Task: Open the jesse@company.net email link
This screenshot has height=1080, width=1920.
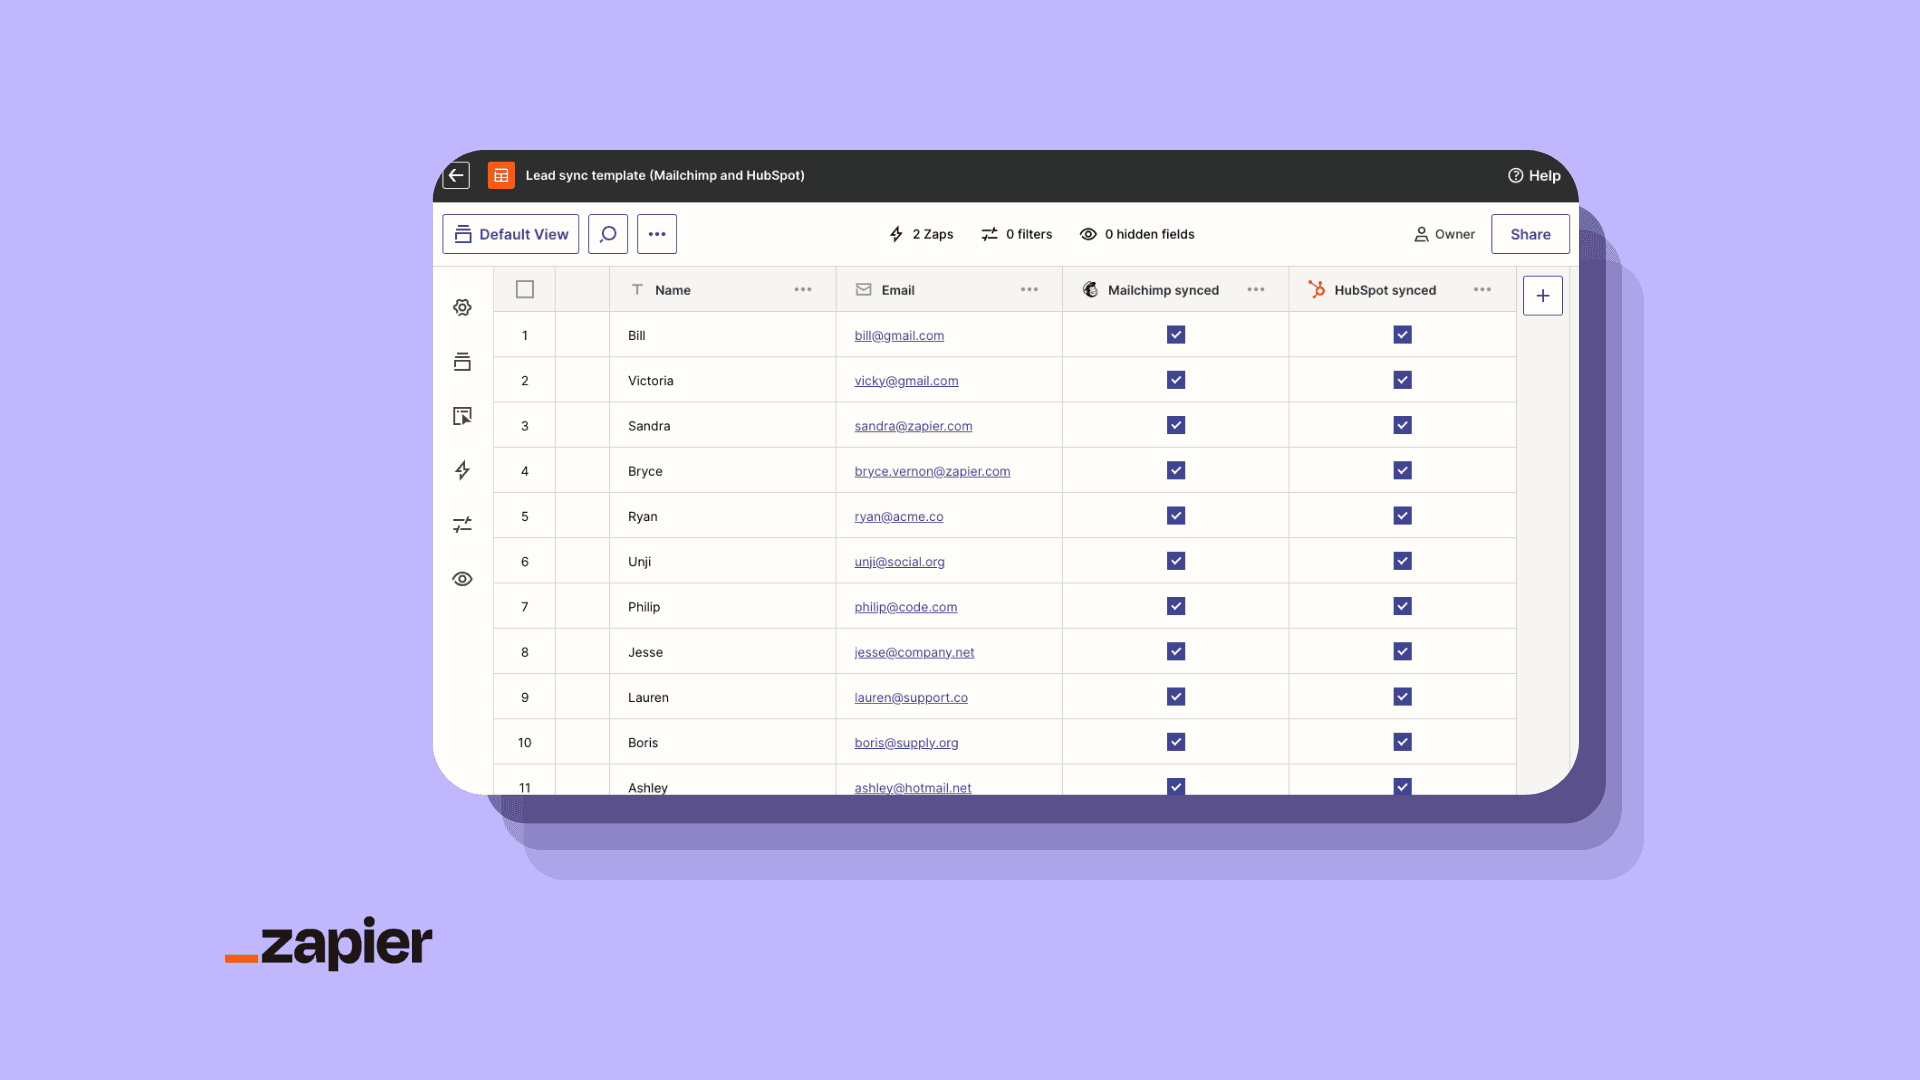Action: click(914, 652)
